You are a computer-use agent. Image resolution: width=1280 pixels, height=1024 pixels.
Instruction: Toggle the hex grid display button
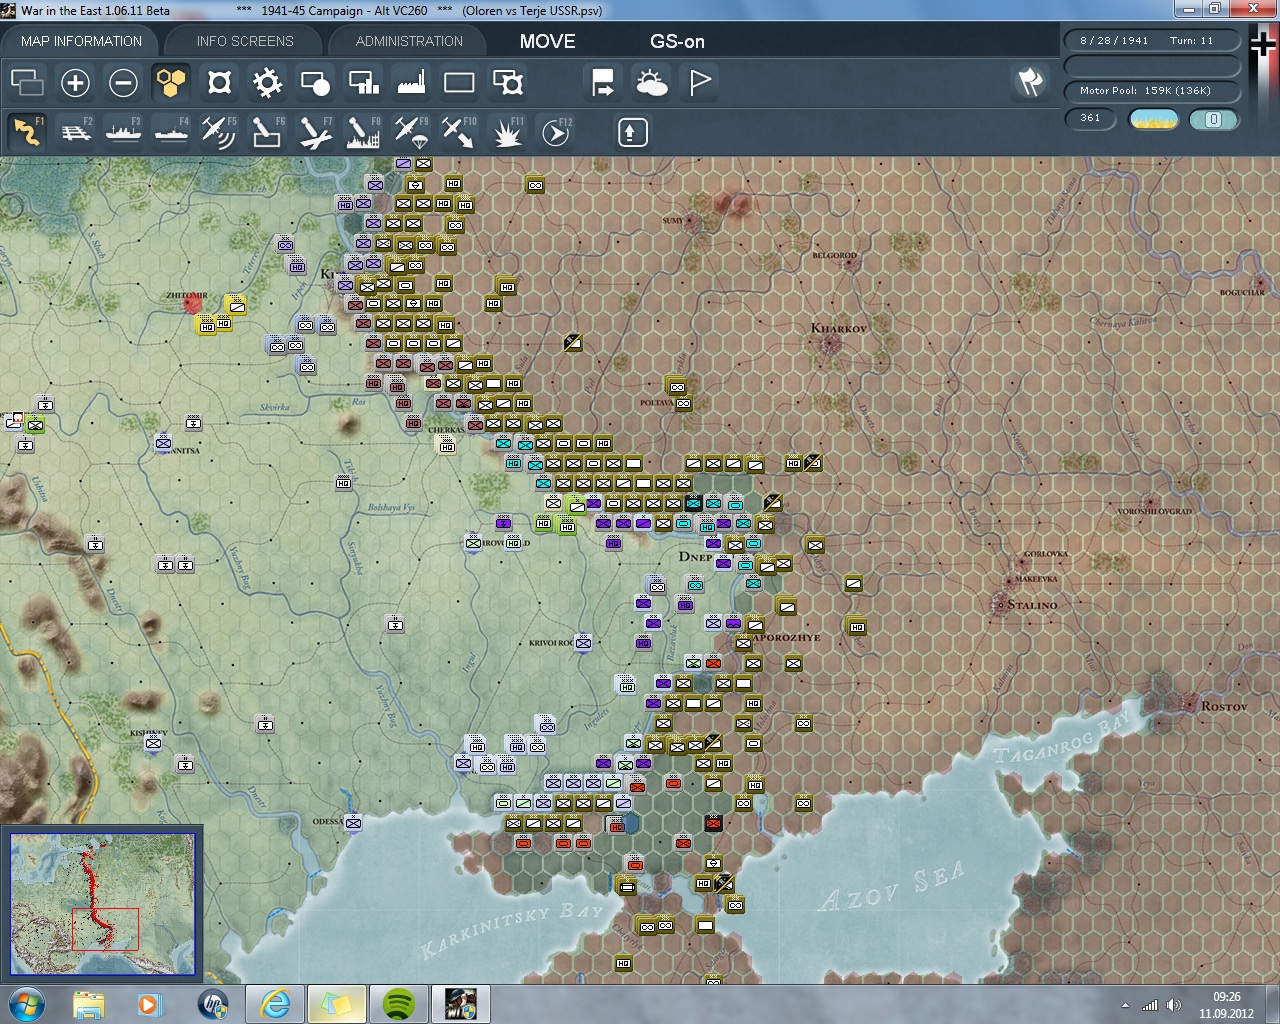[171, 83]
